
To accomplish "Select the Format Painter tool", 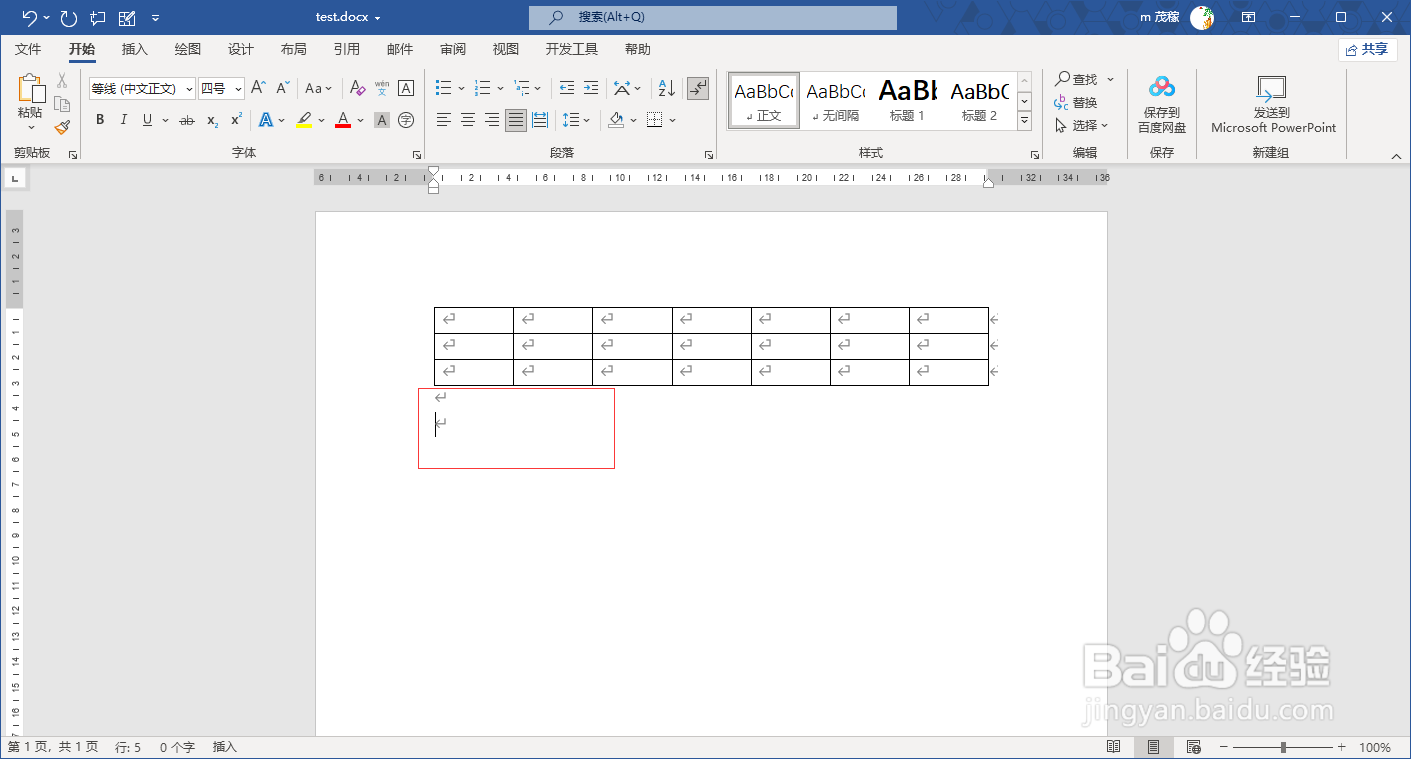I will click(x=62, y=126).
